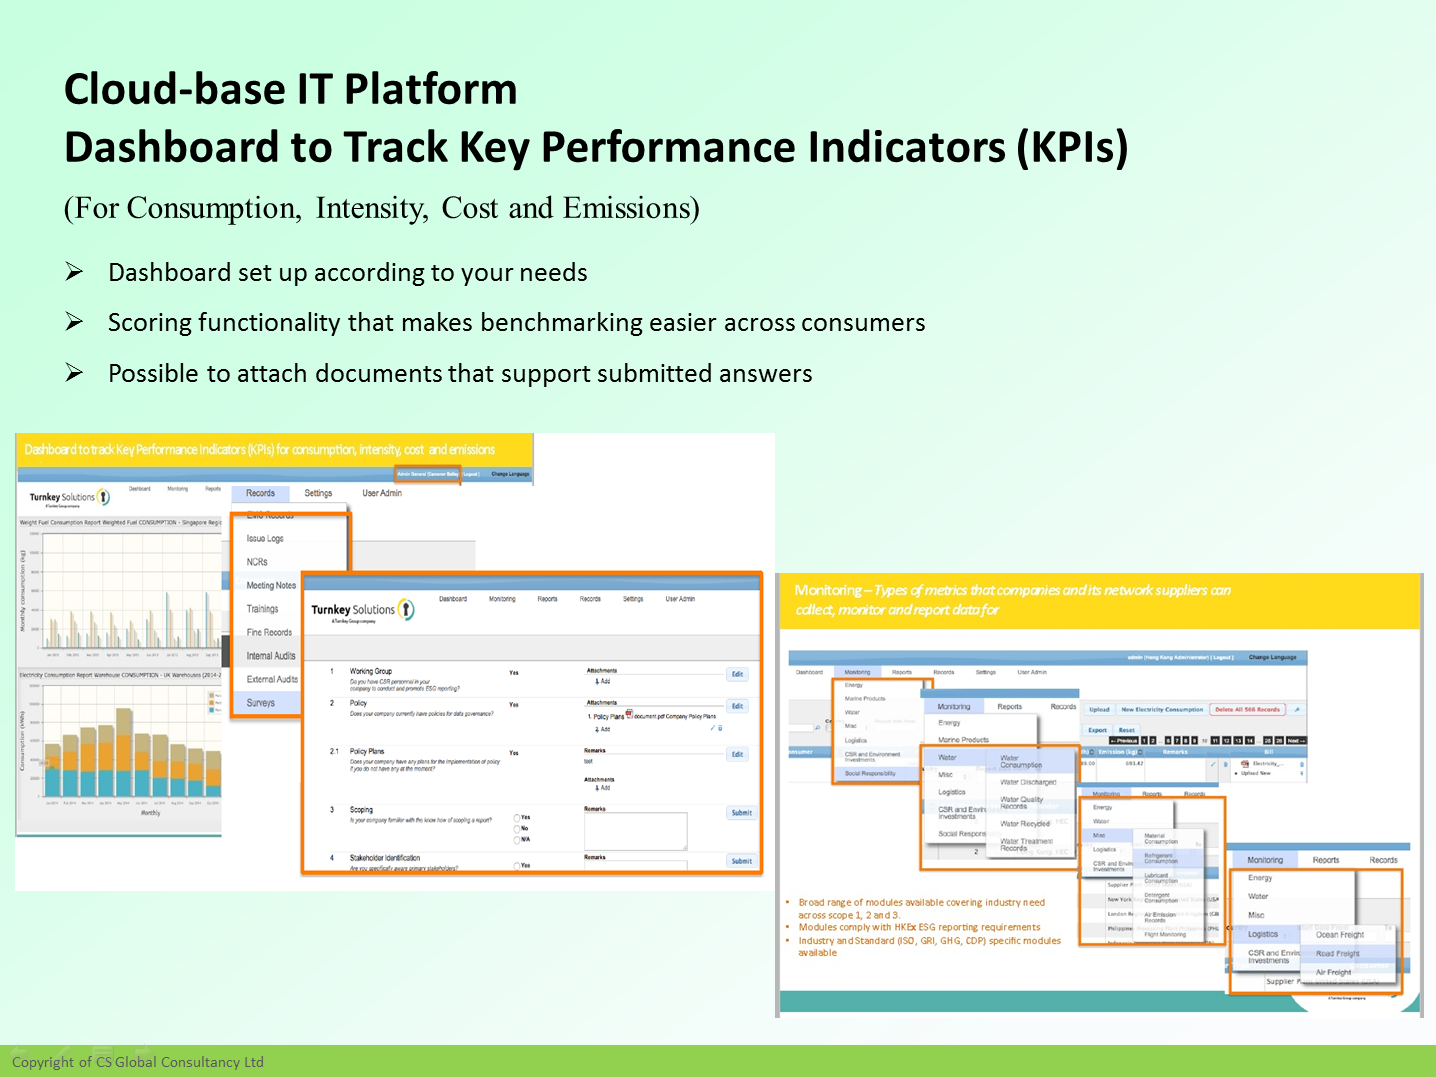Click into Scoping Remarks text area

pos(636,831)
